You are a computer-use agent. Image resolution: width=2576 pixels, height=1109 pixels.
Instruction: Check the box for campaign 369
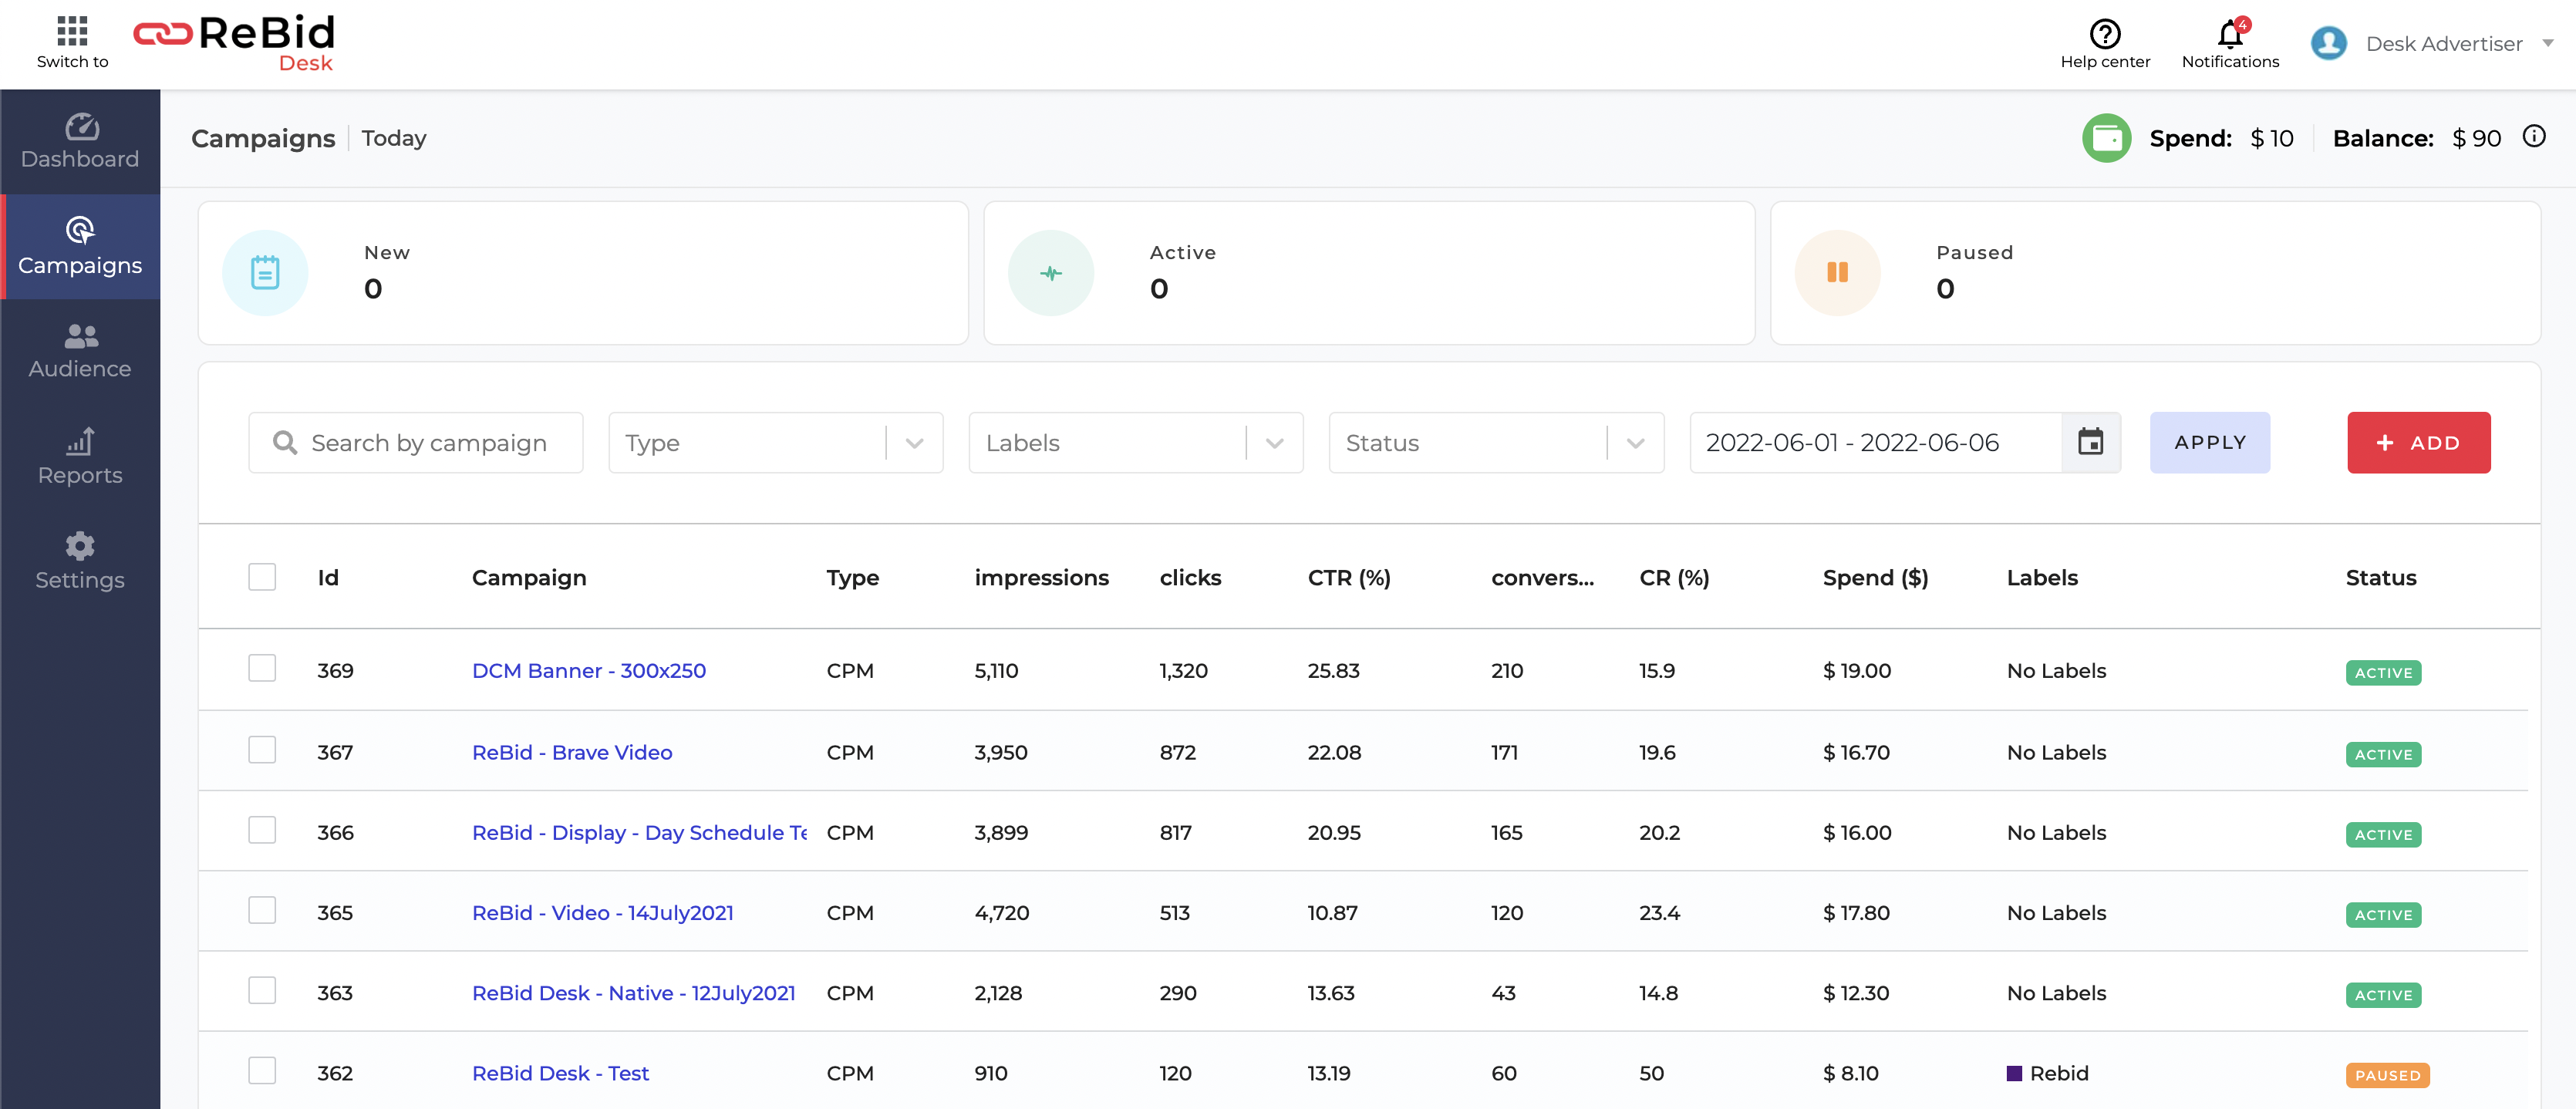(262, 668)
